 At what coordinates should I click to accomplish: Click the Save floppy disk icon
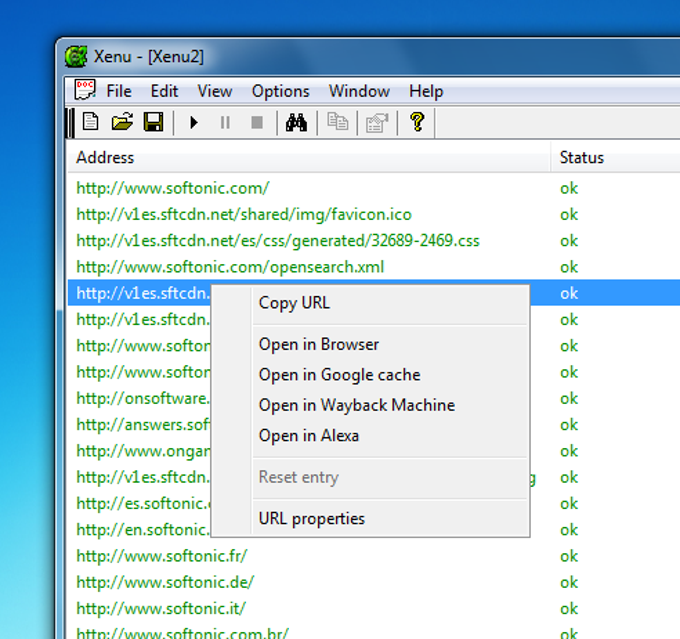(154, 122)
